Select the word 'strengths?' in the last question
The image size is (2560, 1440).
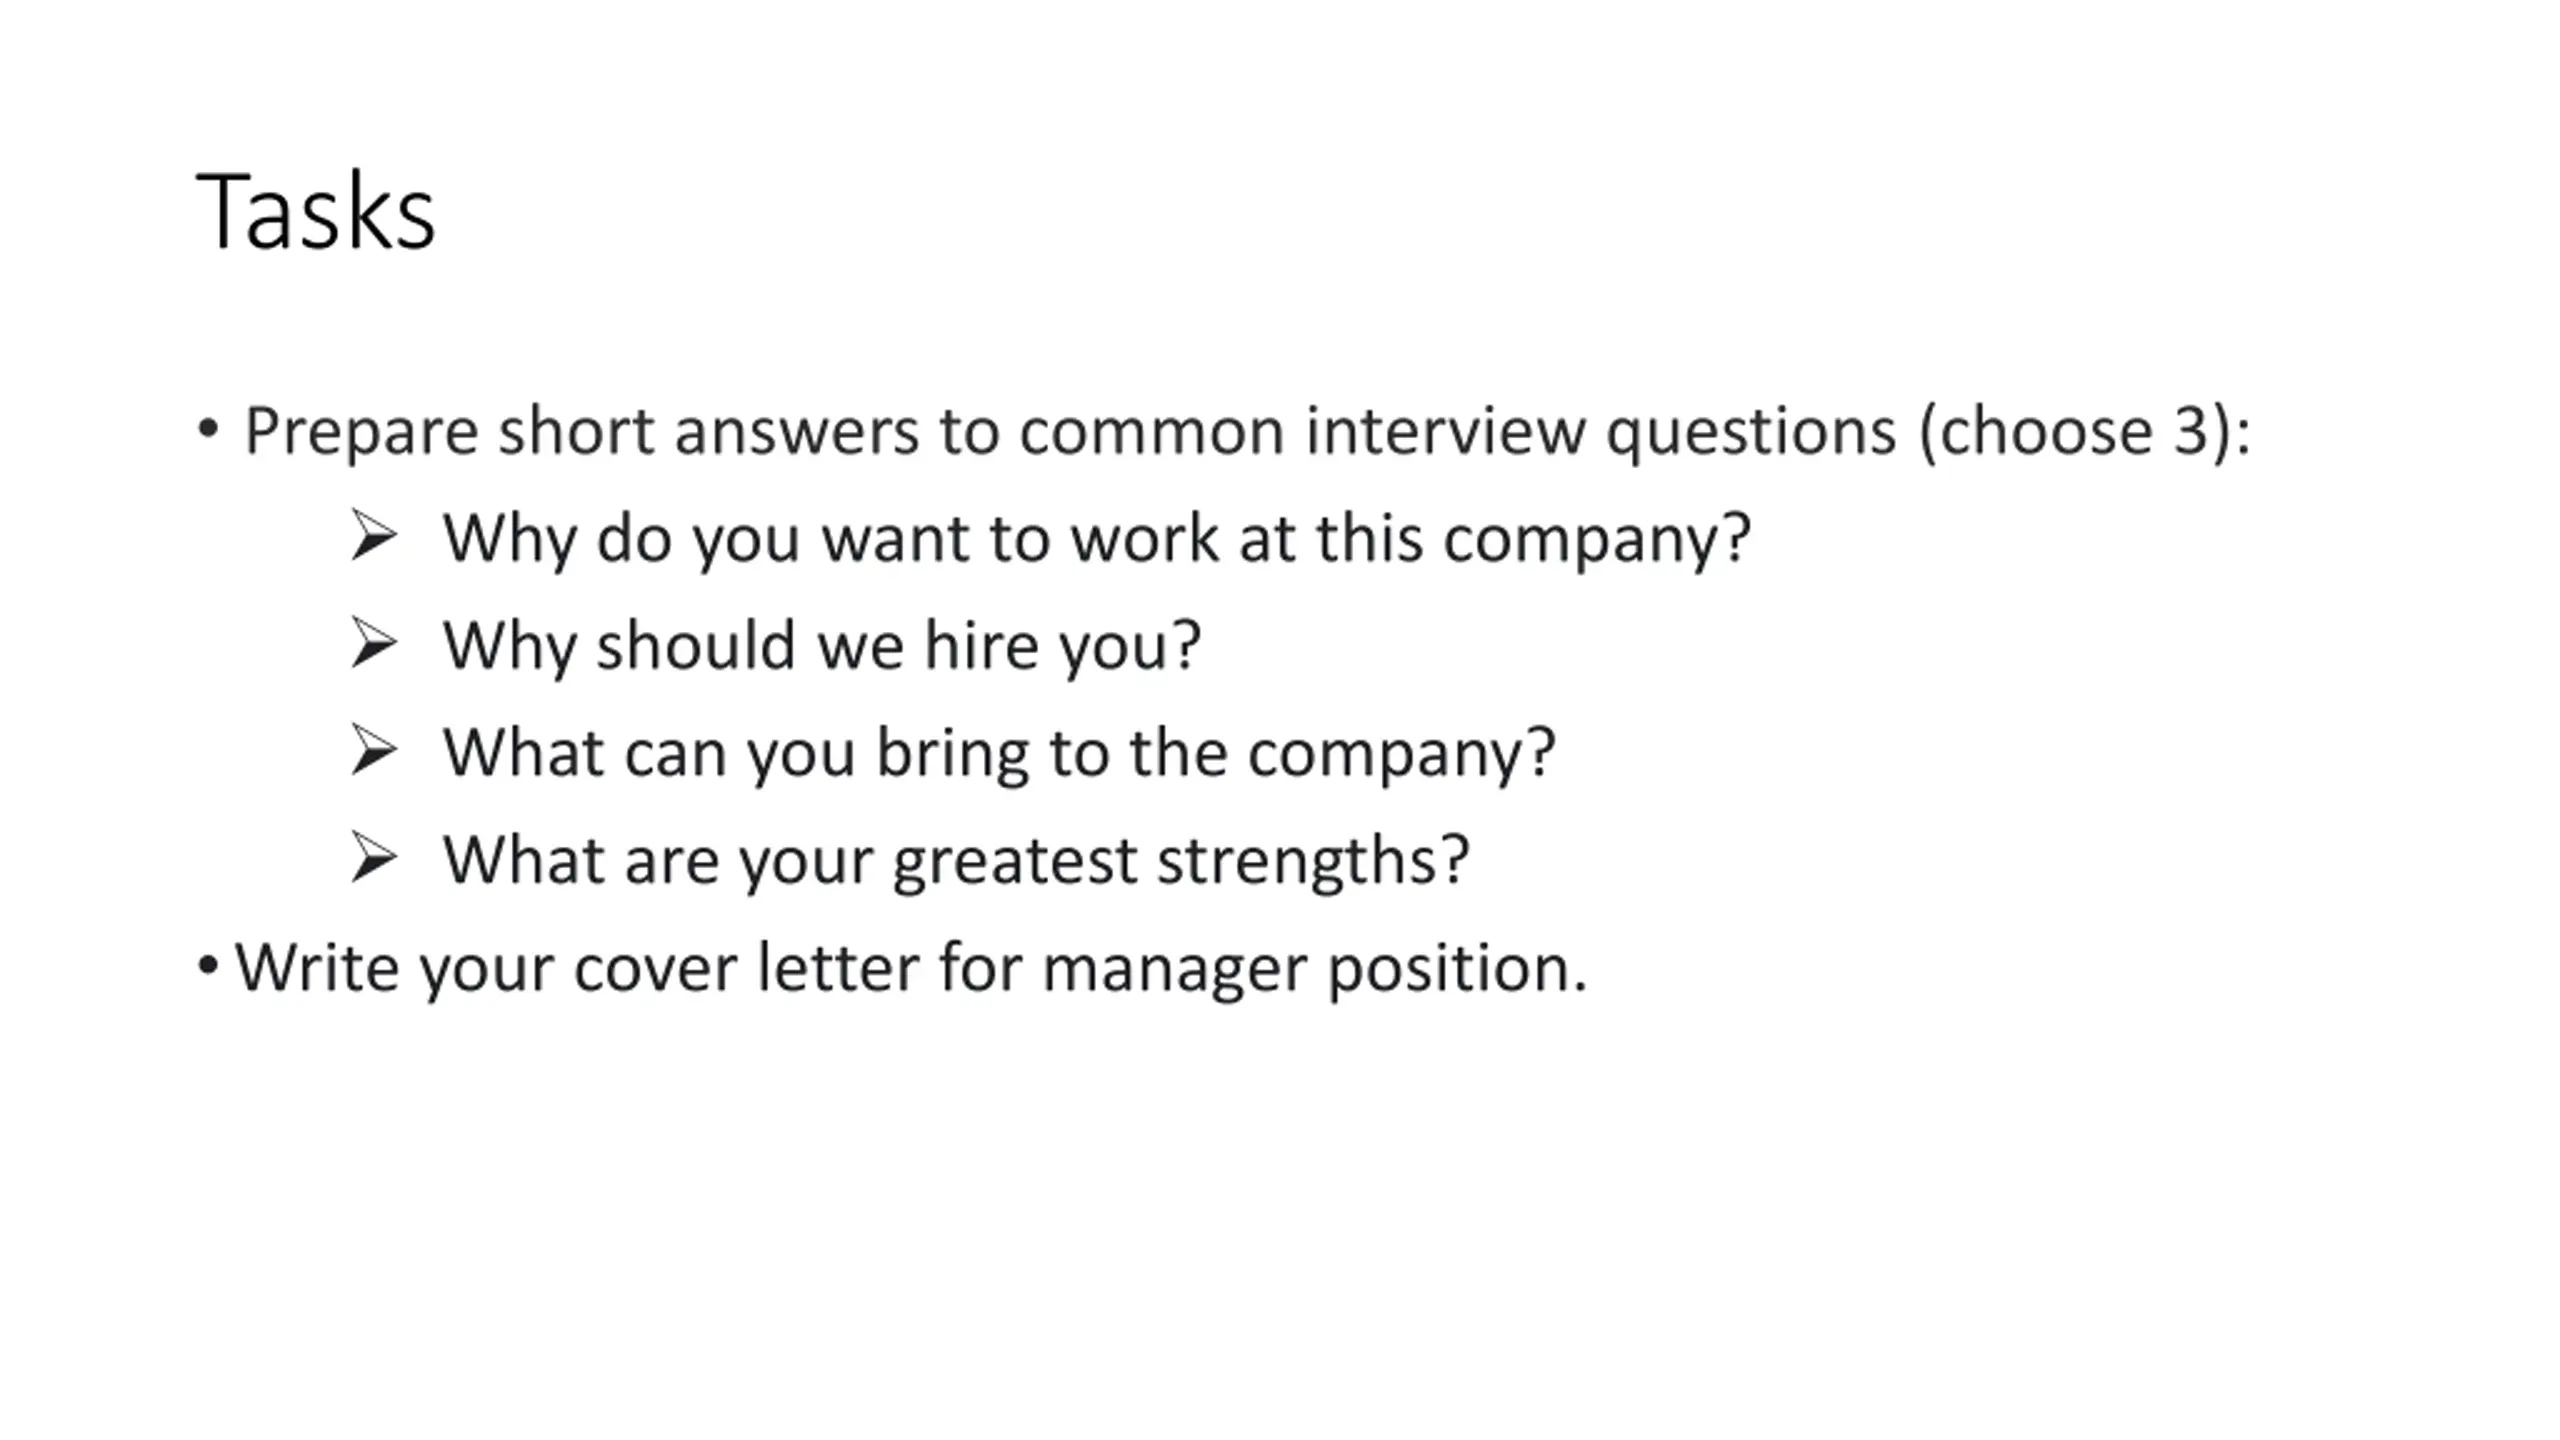click(1312, 861)
